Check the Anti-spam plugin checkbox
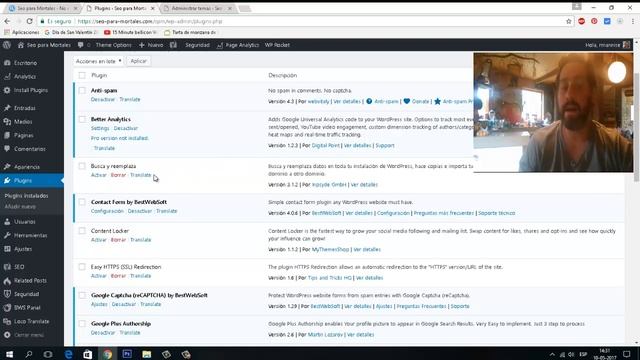 [82, 91]
